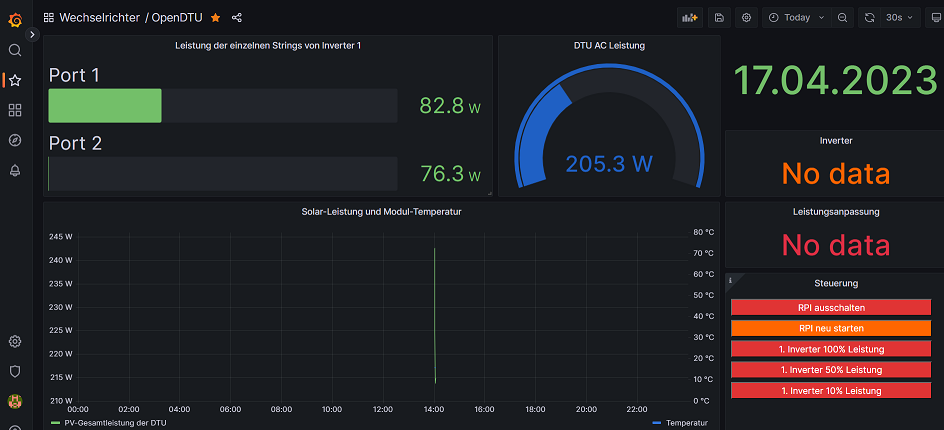Click the Save dashboard disk icon
The width and height of the screenshot is (944, 430).
click(719, 17)
